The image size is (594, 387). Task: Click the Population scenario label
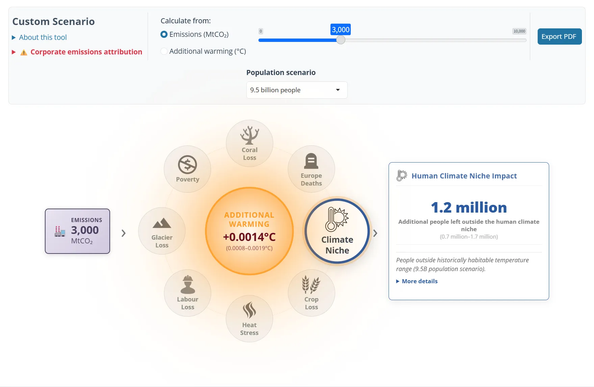[x=281, y=72]
